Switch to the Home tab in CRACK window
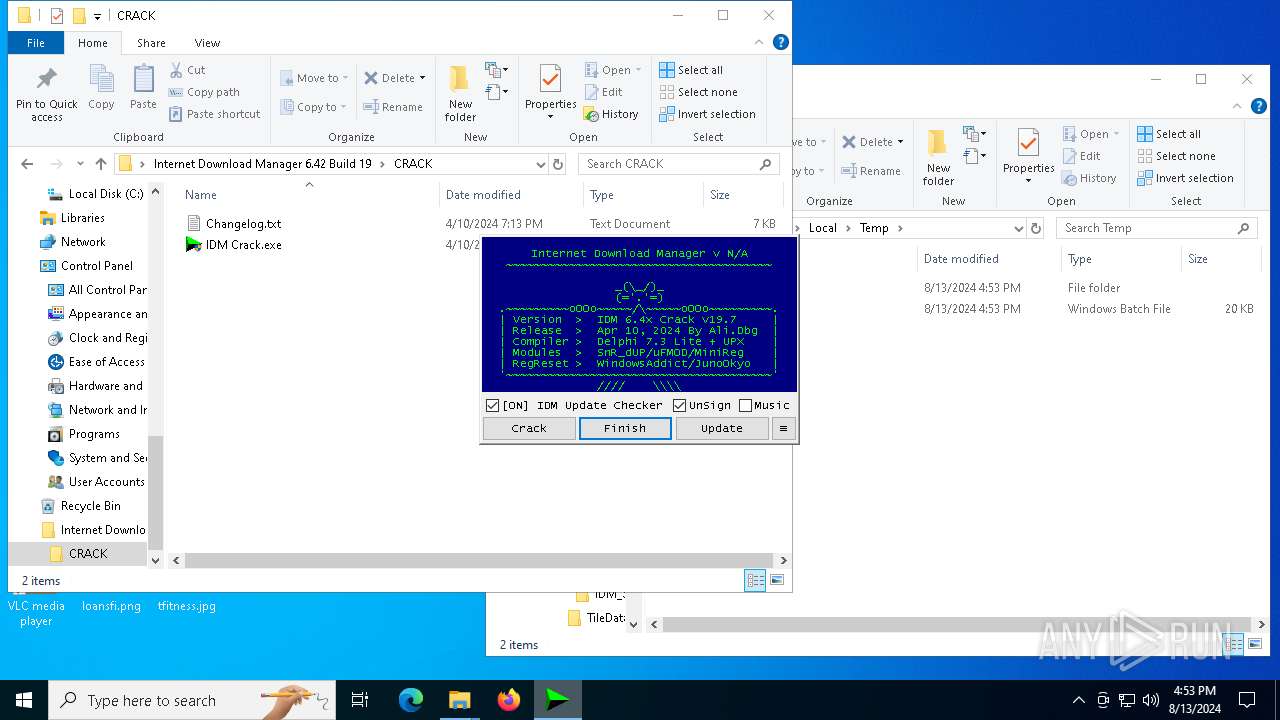Screen dimensions: 1280x720 coord(93,43)
